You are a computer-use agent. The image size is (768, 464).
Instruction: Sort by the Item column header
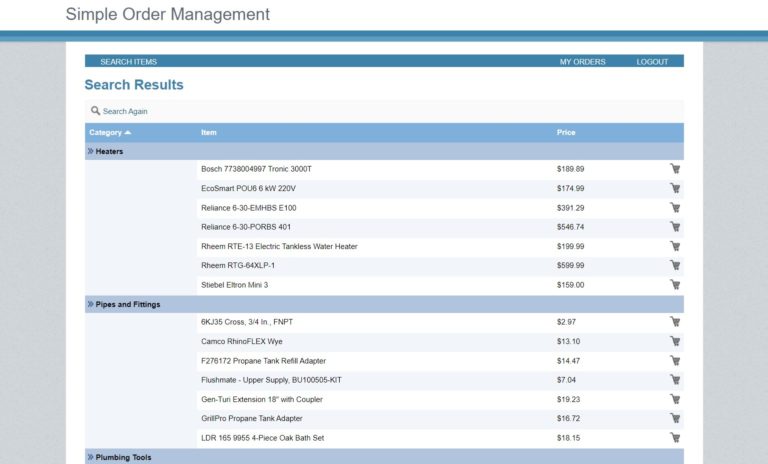point(209,132)
